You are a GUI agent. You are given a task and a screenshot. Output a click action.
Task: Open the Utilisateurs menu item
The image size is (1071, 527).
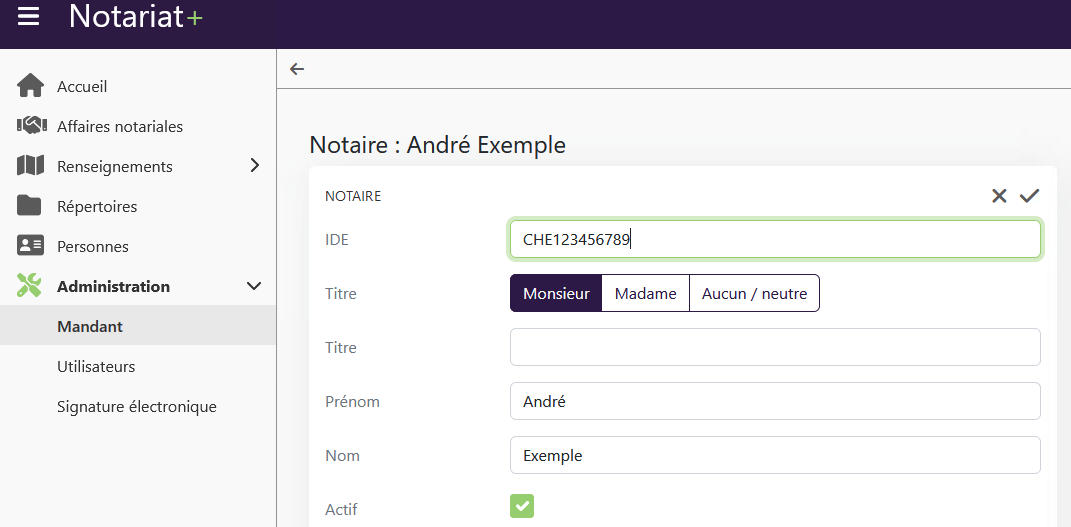pos(96,366)
